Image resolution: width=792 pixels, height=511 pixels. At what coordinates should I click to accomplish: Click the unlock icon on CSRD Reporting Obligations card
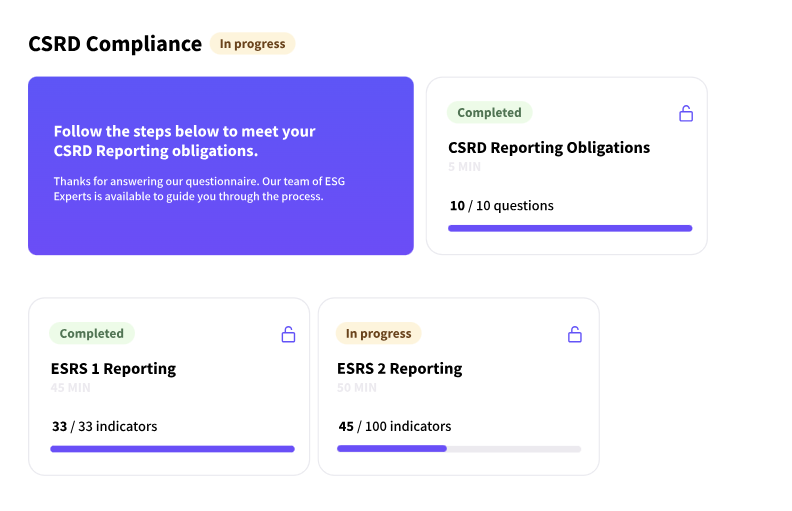click(x=686, y=114)
